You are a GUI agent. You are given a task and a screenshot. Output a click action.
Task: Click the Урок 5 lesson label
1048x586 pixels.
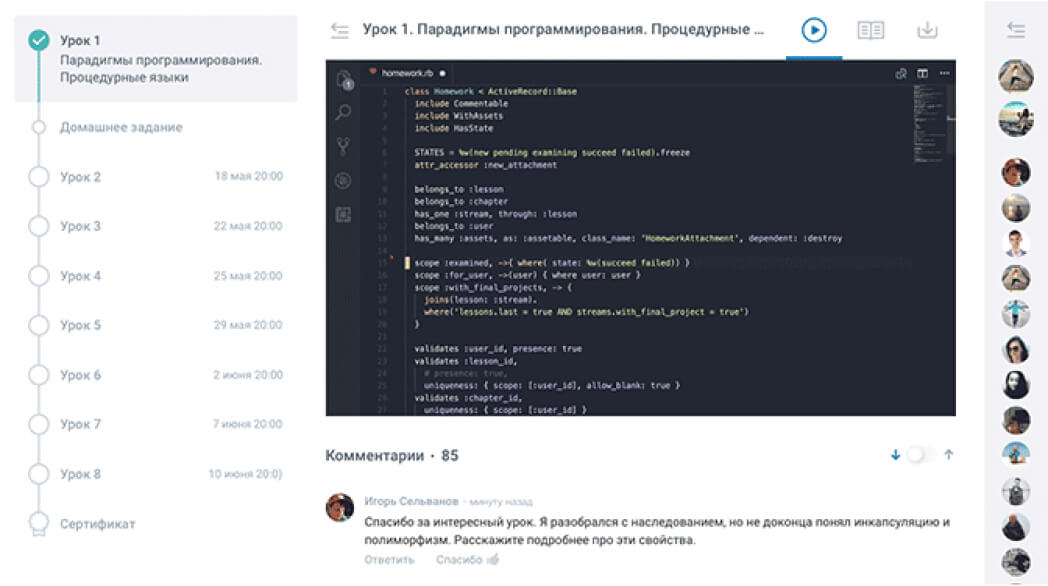tap(80, 325)
